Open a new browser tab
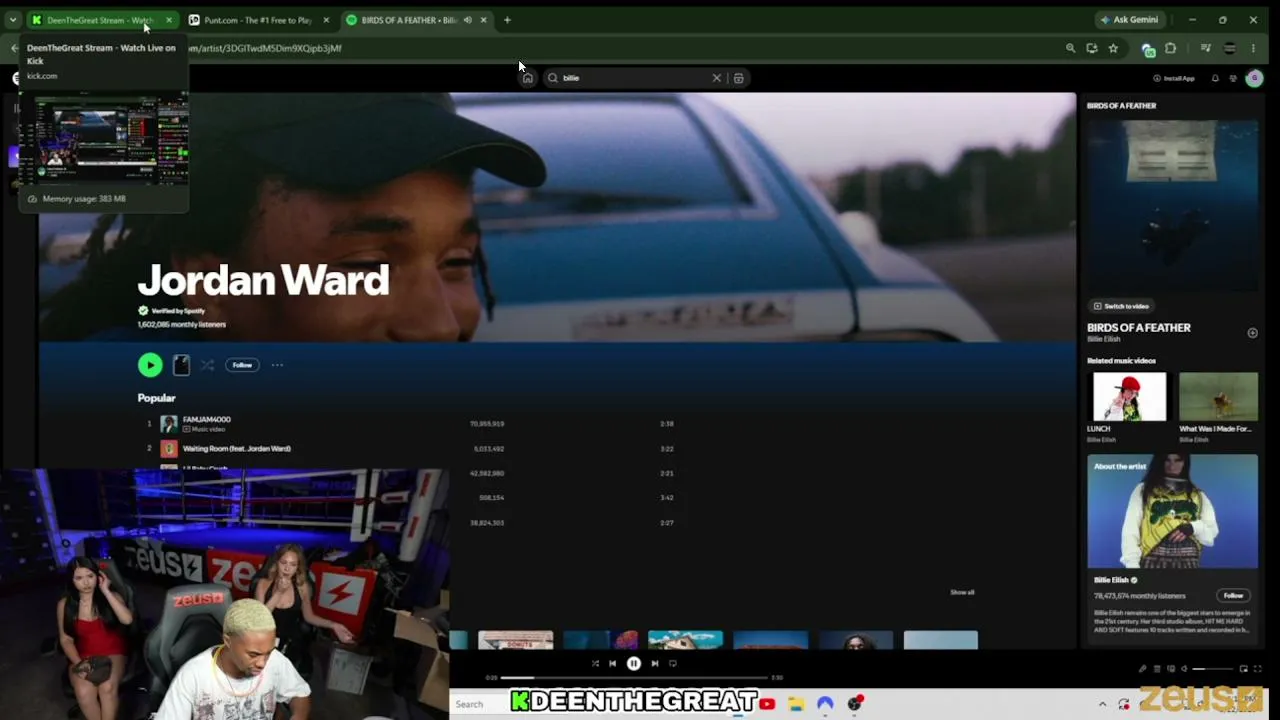 [507, 20]
